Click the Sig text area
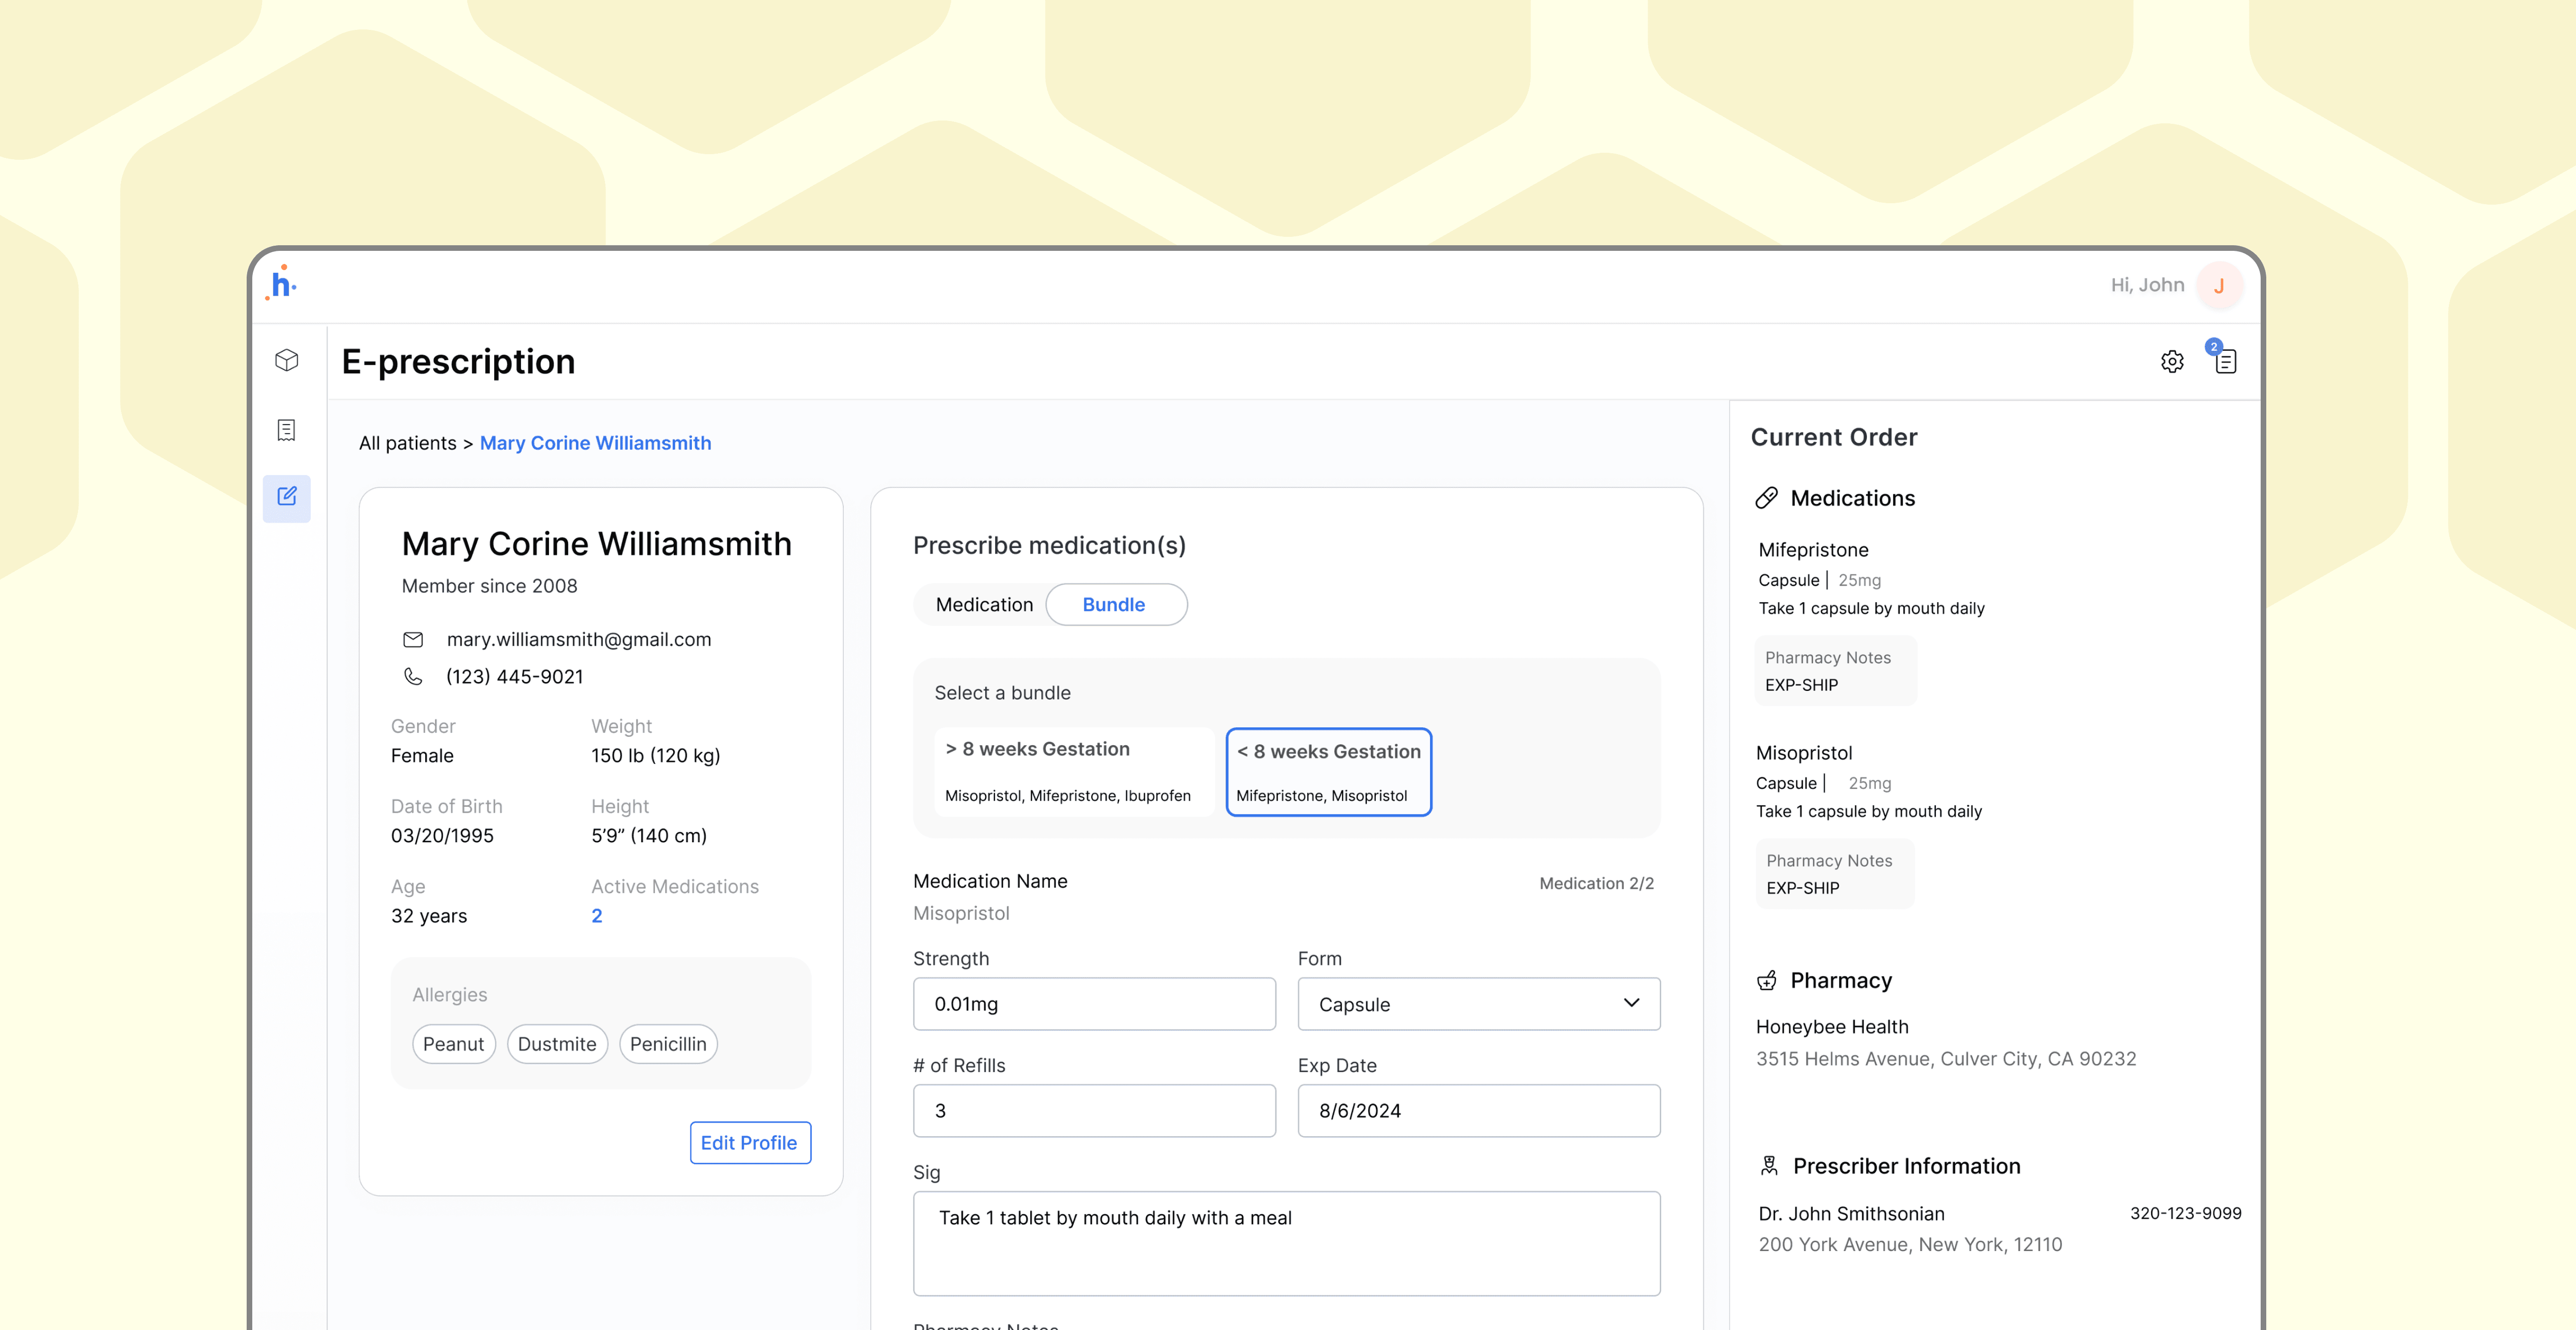2576x1330 pixels. coord(1286,1244)
